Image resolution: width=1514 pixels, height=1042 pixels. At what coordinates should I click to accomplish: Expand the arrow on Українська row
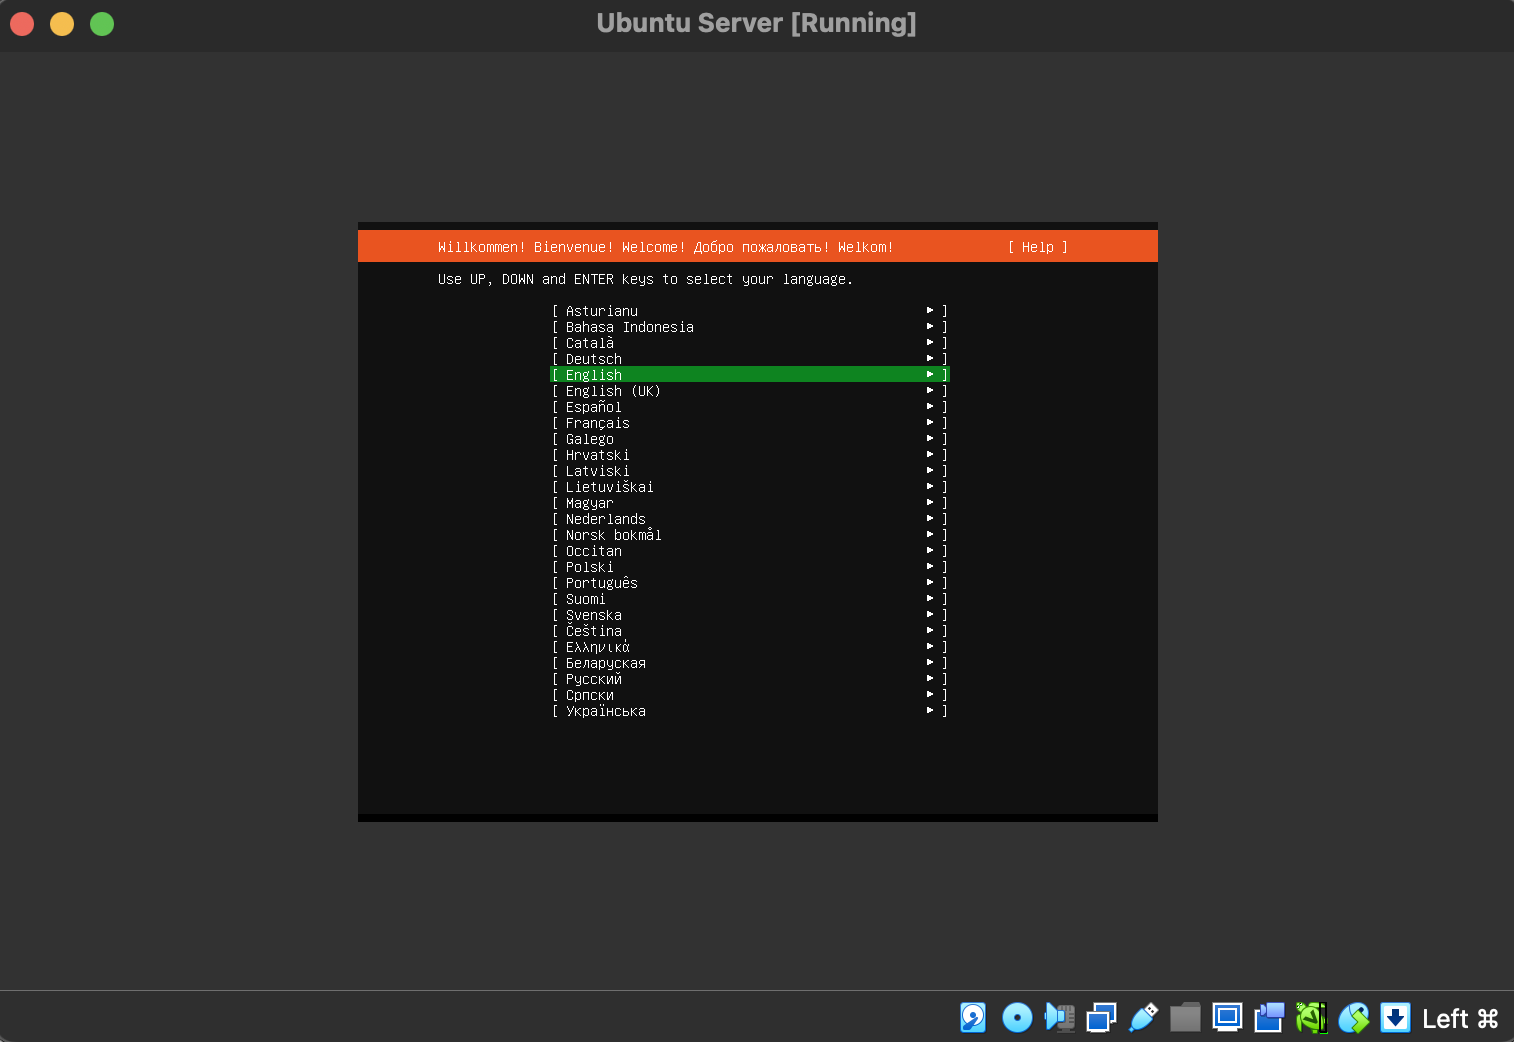click(x=930, y=711)
